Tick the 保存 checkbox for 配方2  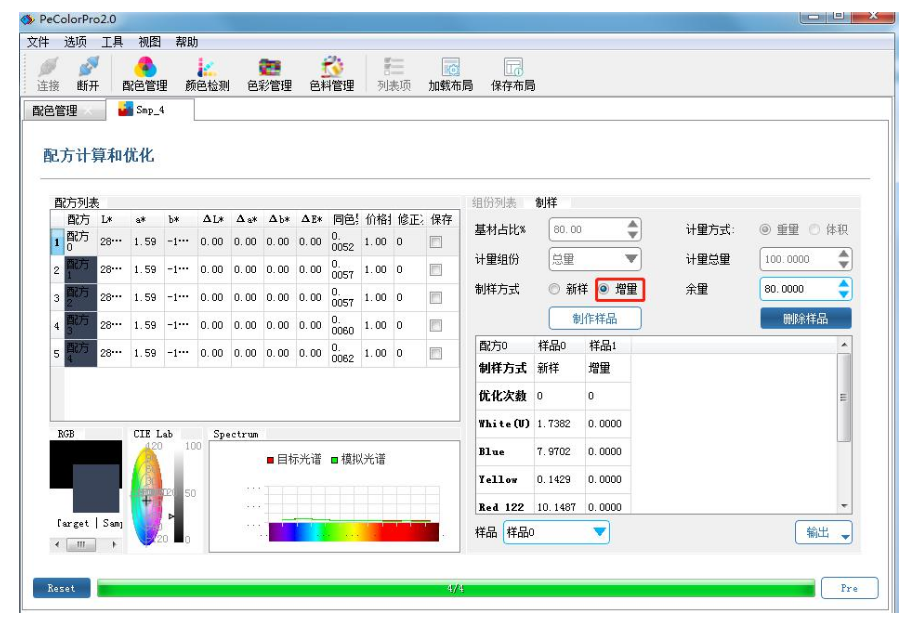[436, 298]
